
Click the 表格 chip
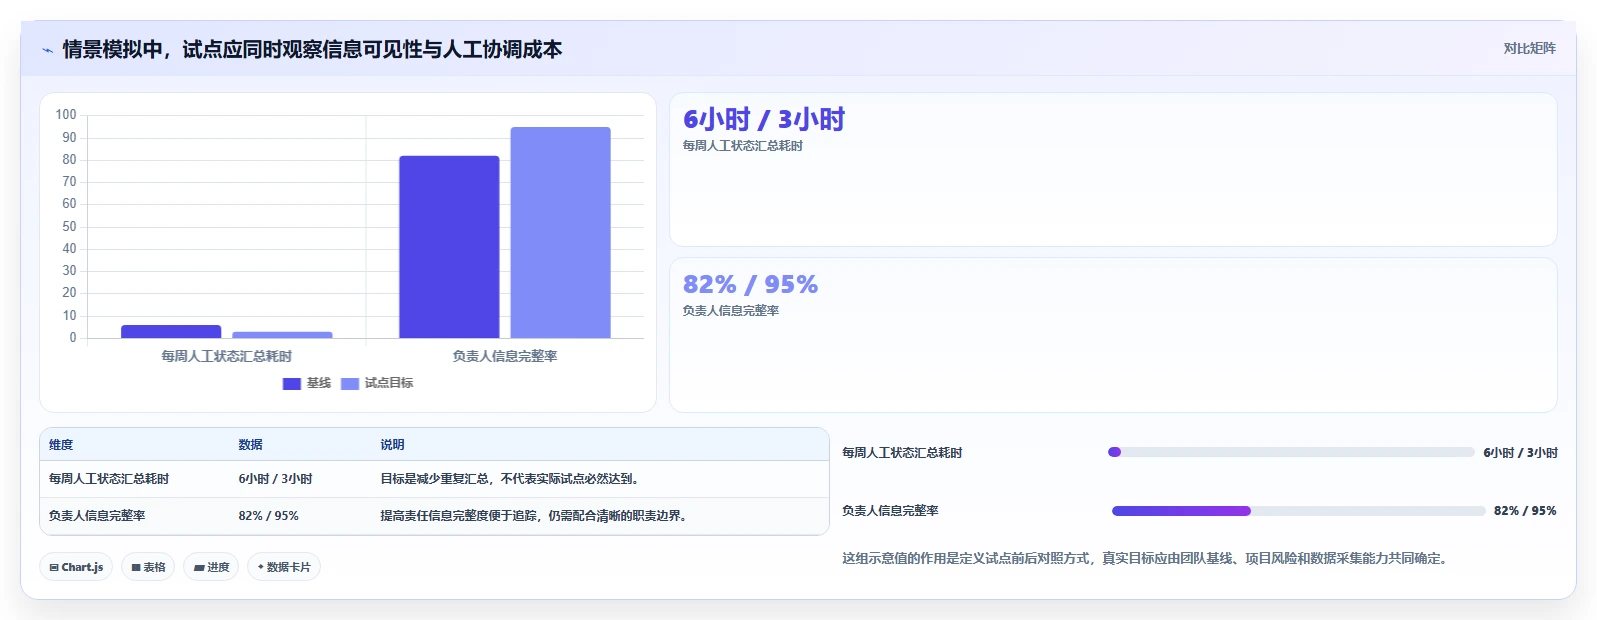tap(148, 567)
